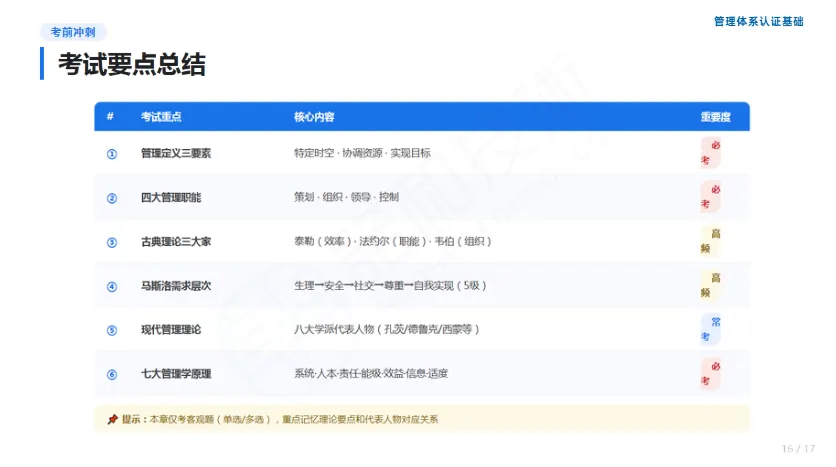Click the 必考 badge in 七大管理学原理 row
836x467 pixels.
pyautogui.click(x=711, y=374)
